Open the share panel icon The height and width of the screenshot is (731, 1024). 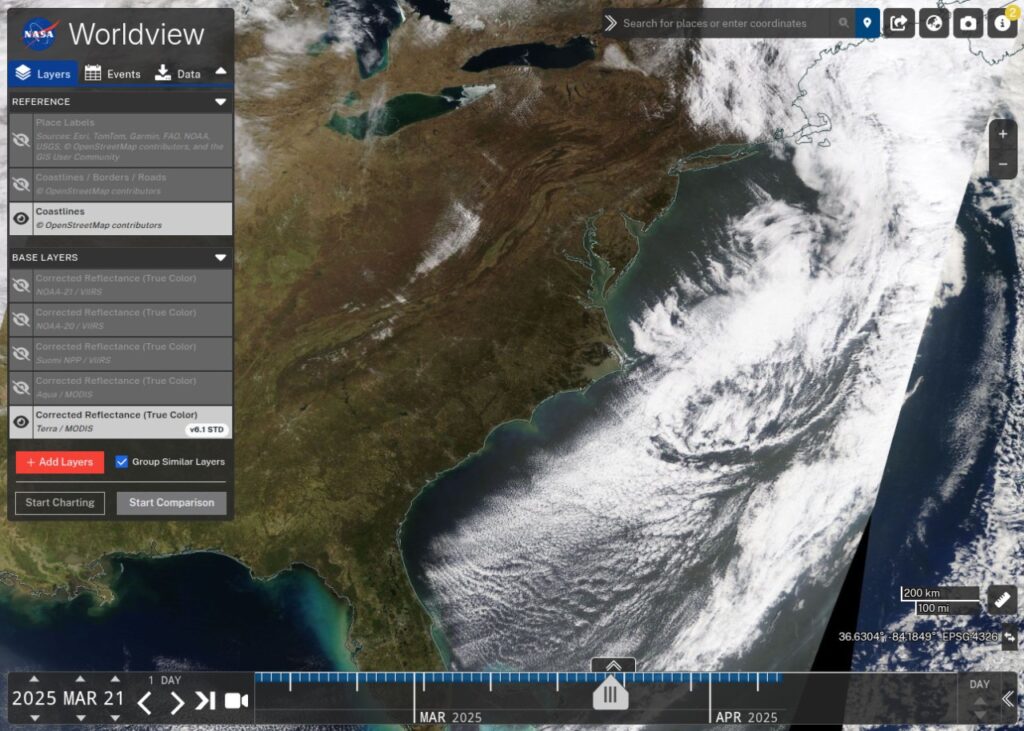[x=897, y=22]
